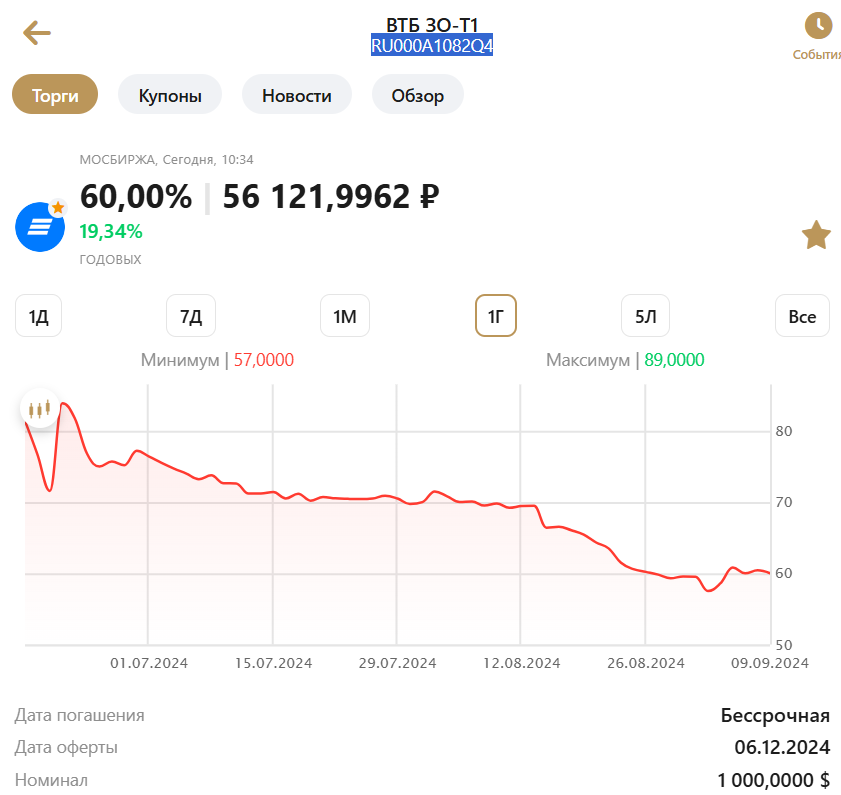Click the Дата оферты label
The width and height of the screenshot is (841, 795).
(66, 747)
